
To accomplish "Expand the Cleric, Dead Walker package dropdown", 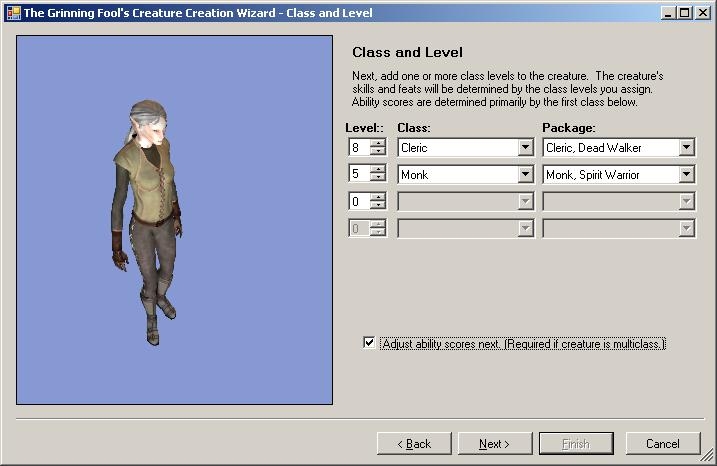I will (685, 148).
